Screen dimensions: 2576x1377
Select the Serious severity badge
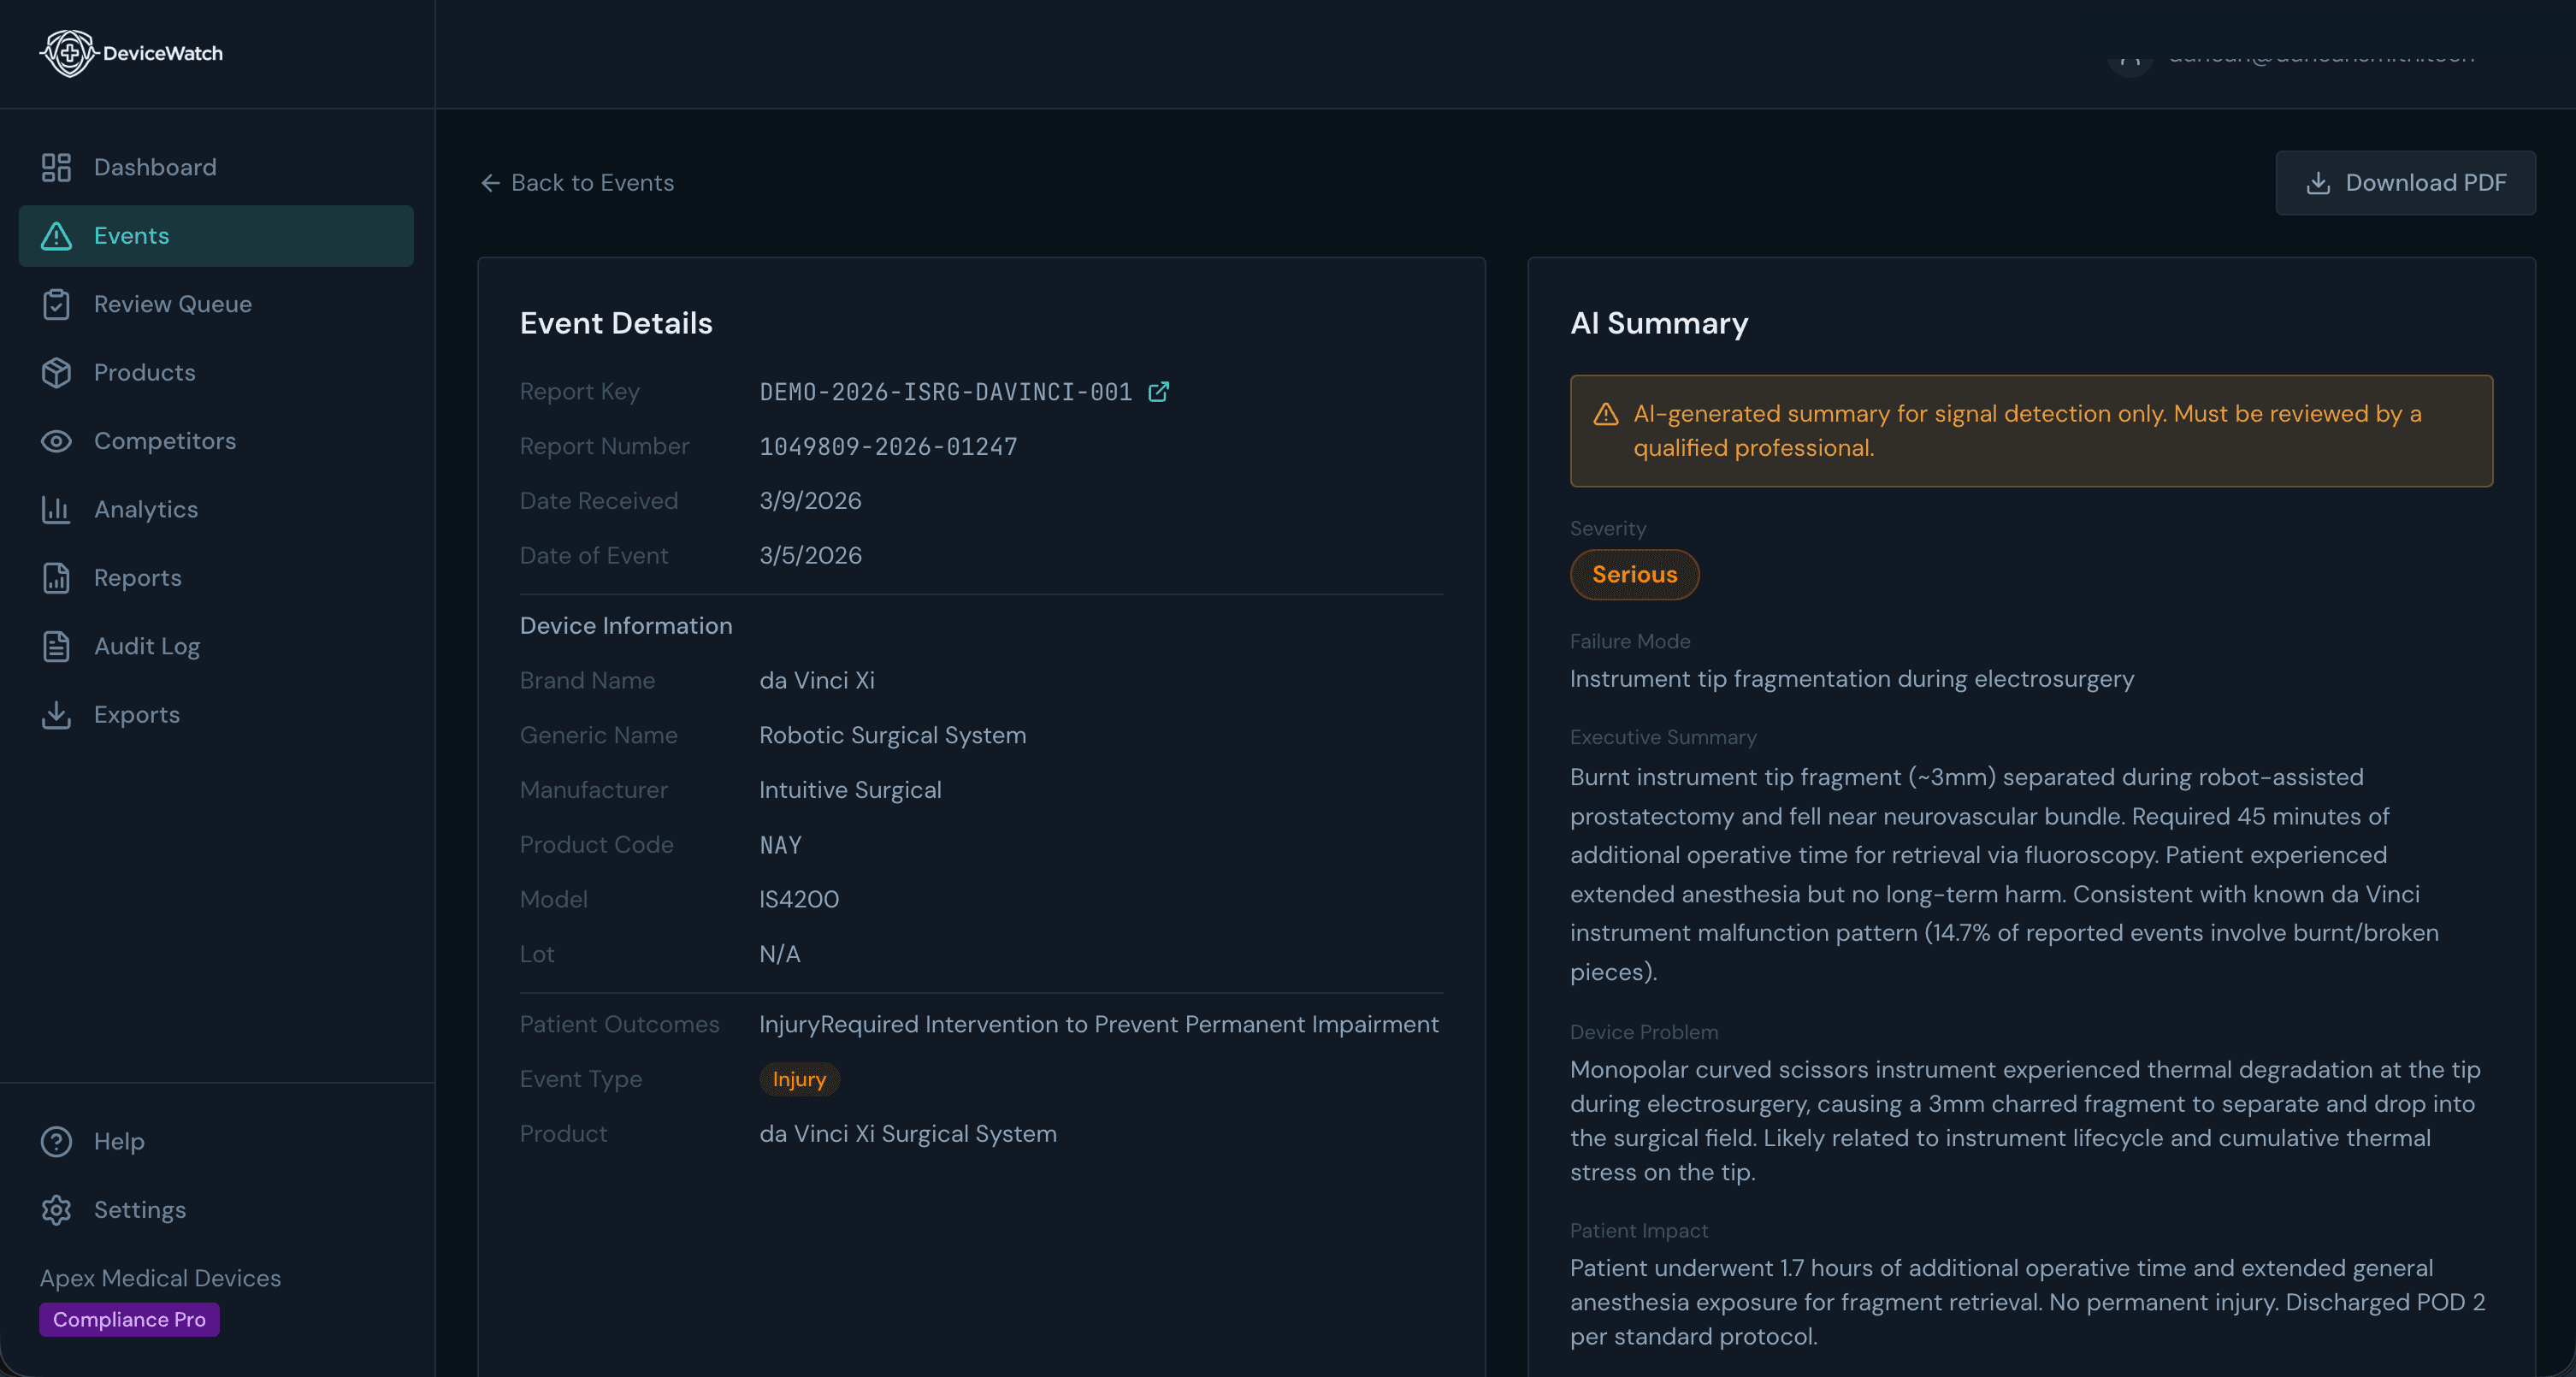pos(1634,574)
